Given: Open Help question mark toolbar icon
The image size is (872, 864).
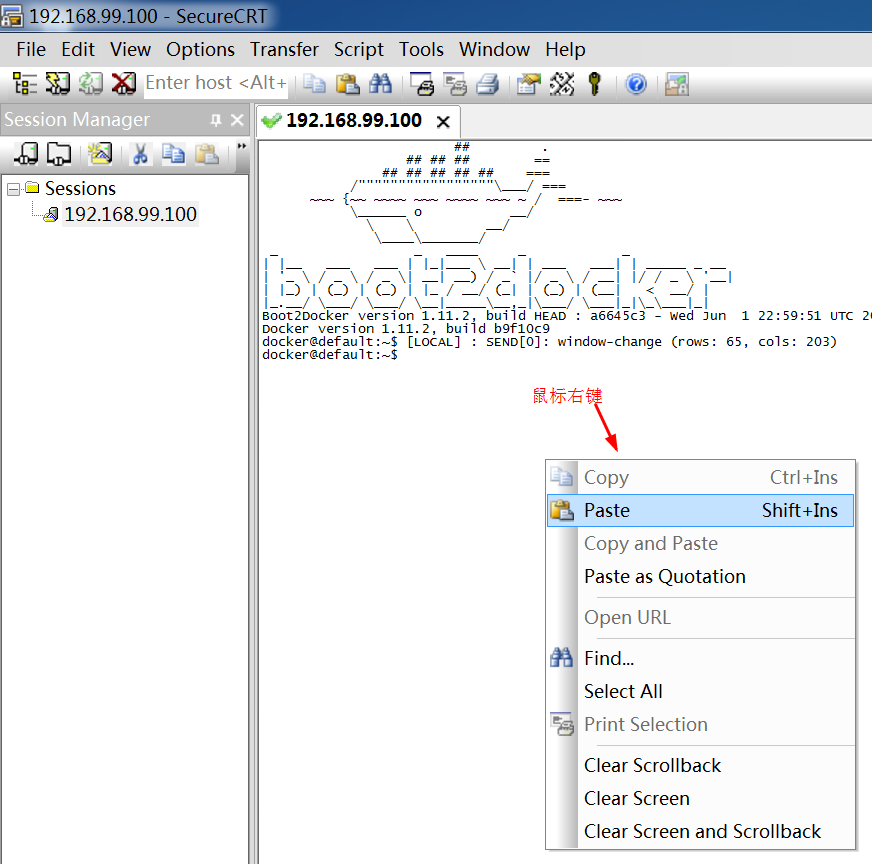Looking at the screenshot, I should 636,85.
